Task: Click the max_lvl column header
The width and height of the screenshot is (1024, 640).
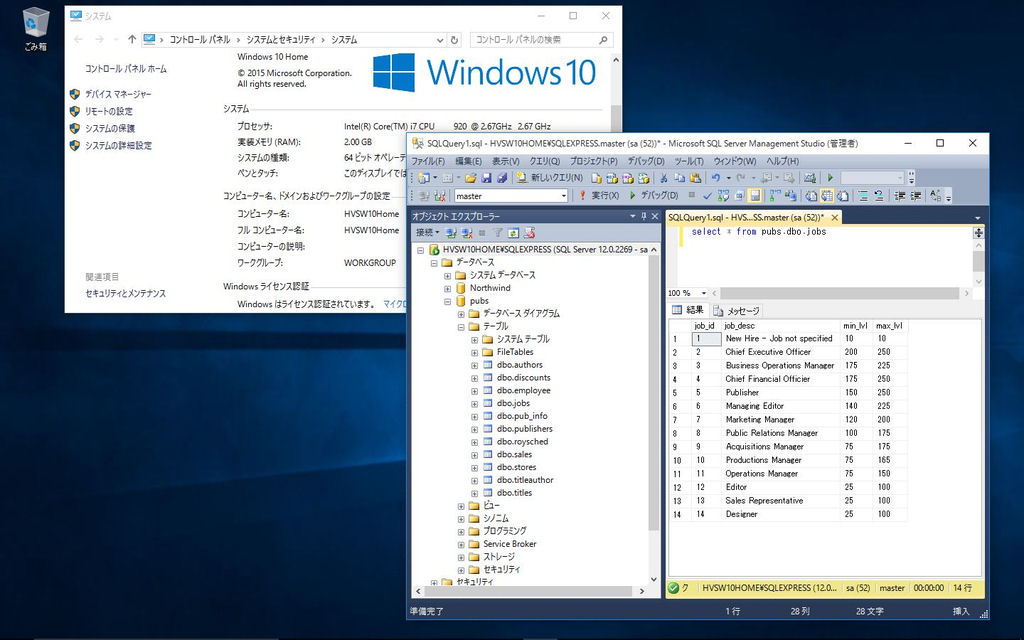Action: point(889,325)
